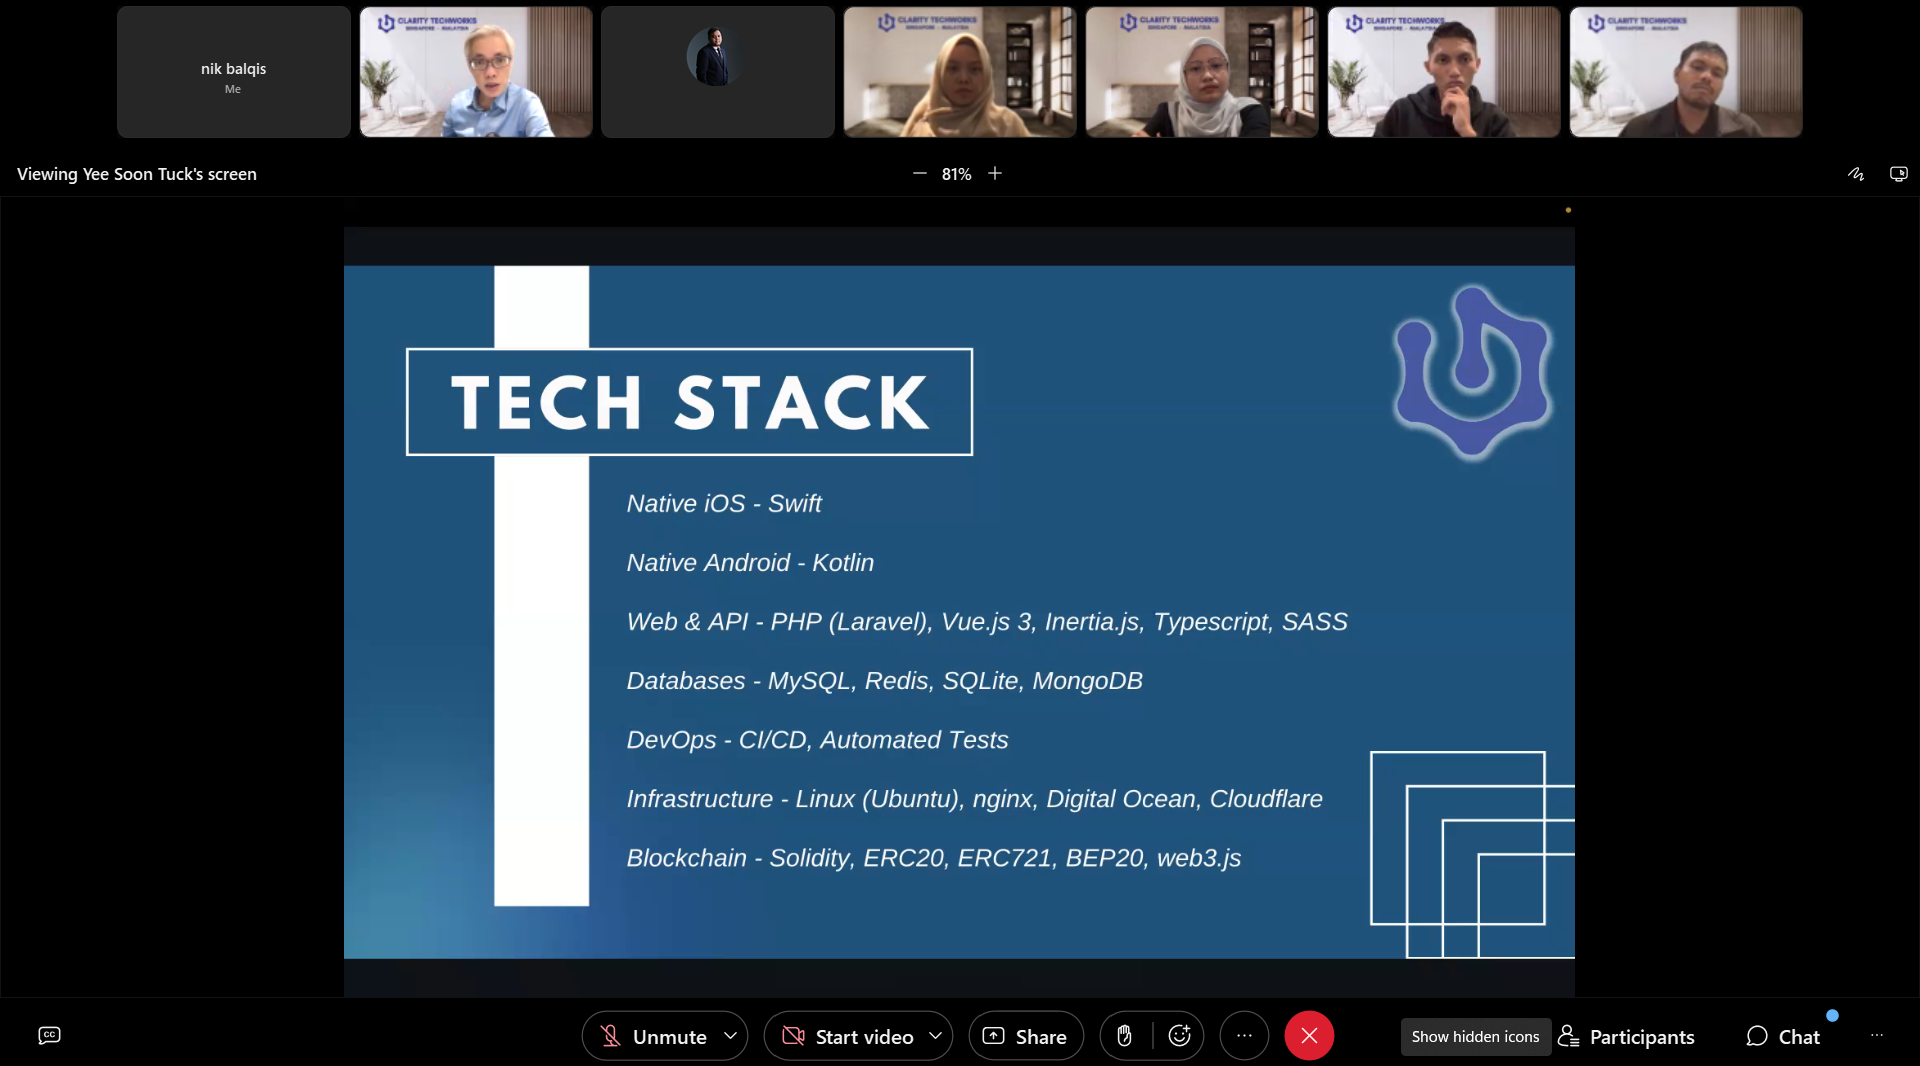
Task: Expand audio options arrow beside Unmute
Action: pos(731,1036)
